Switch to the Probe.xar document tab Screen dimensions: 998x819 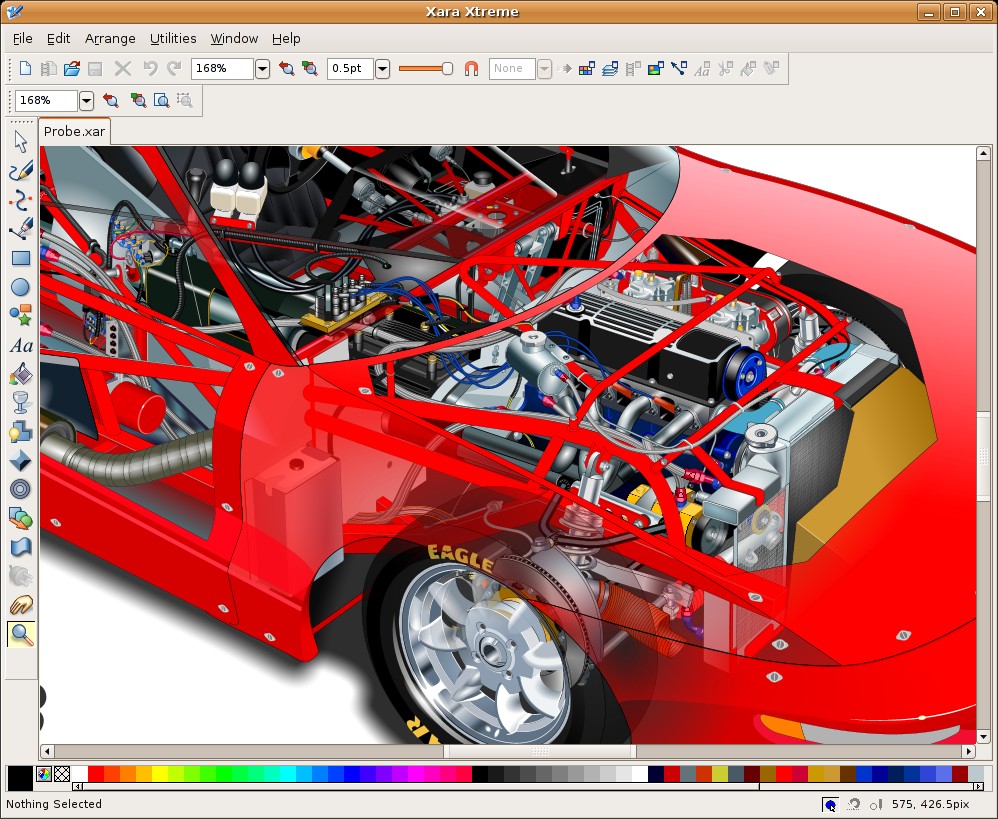click(x=74, y=131)
